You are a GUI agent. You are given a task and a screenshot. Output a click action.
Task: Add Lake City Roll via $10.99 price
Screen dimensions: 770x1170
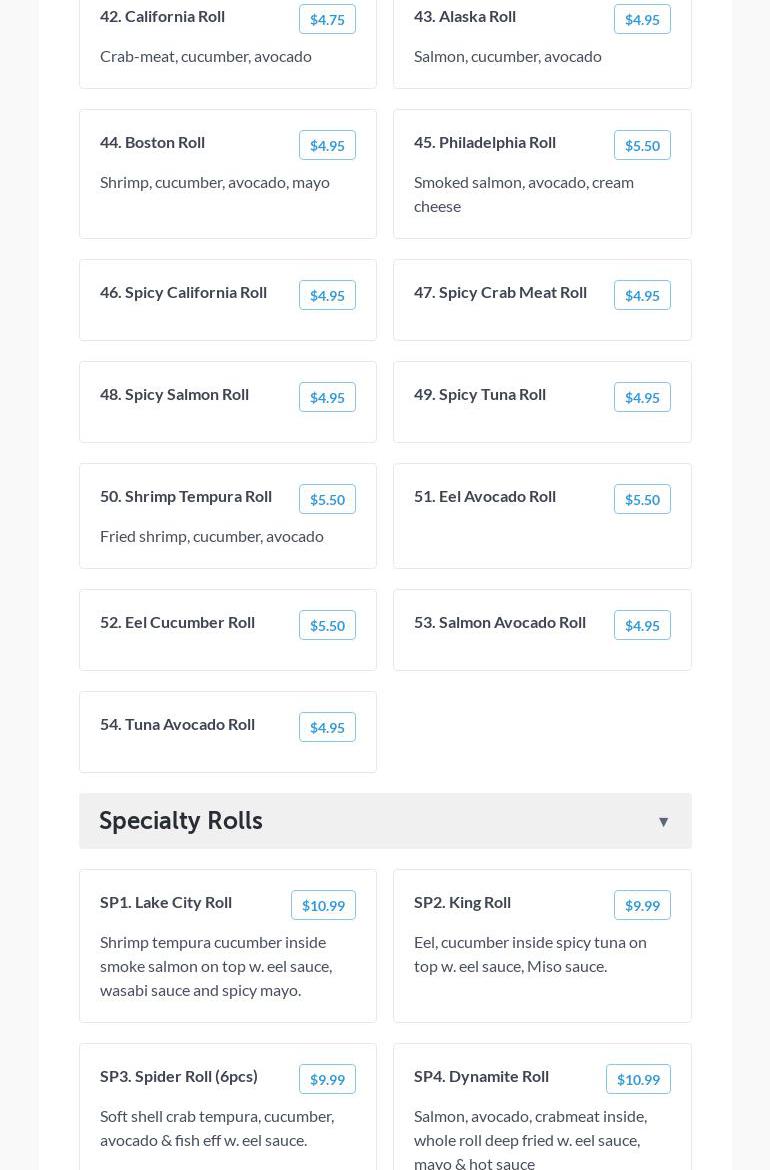323,906
